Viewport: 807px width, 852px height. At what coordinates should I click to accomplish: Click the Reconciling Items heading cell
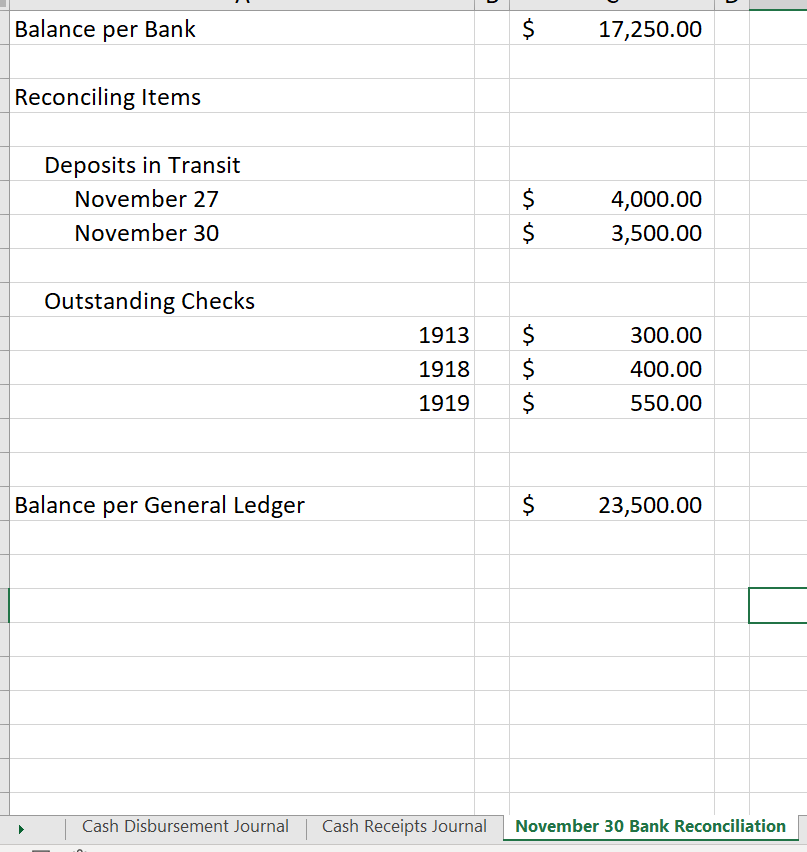(x=242, y=96)
